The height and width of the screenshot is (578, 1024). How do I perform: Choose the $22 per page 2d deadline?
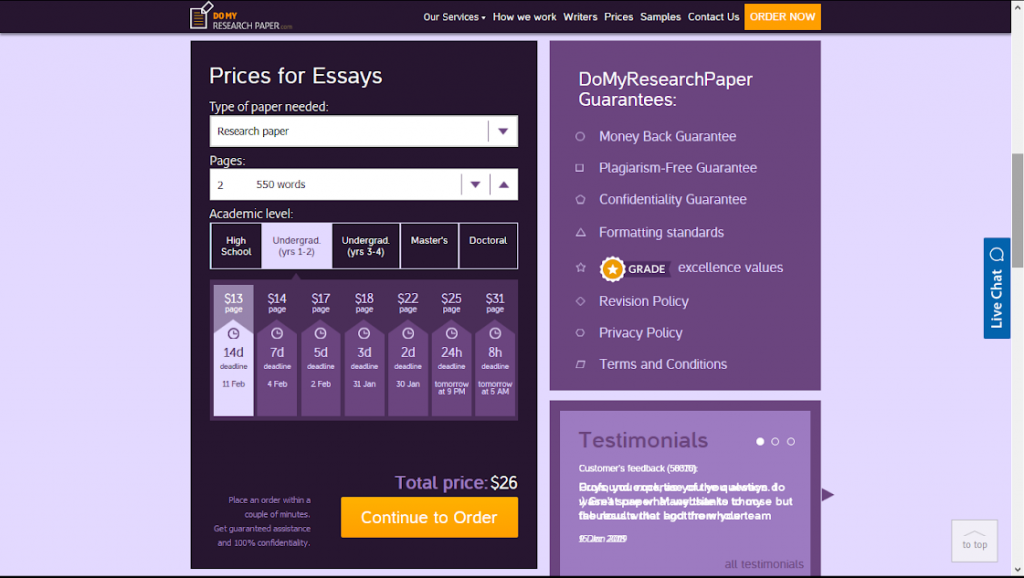pos(408,350)
